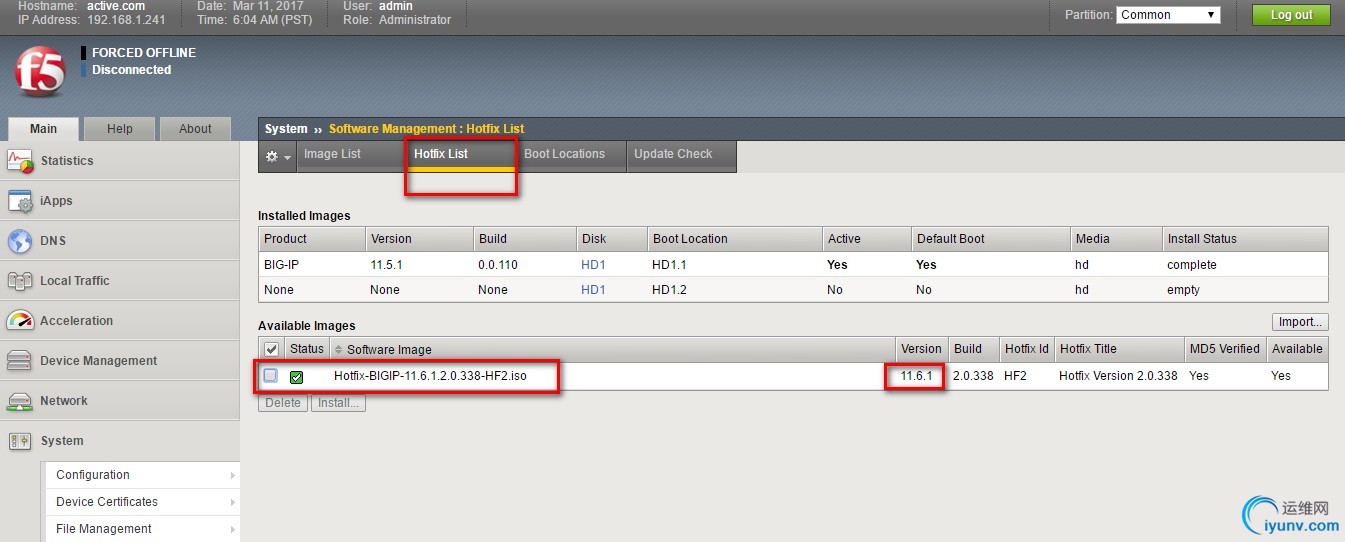Switch to the About tab
This screenshot has height=542, width=1345.
(195, 129)
